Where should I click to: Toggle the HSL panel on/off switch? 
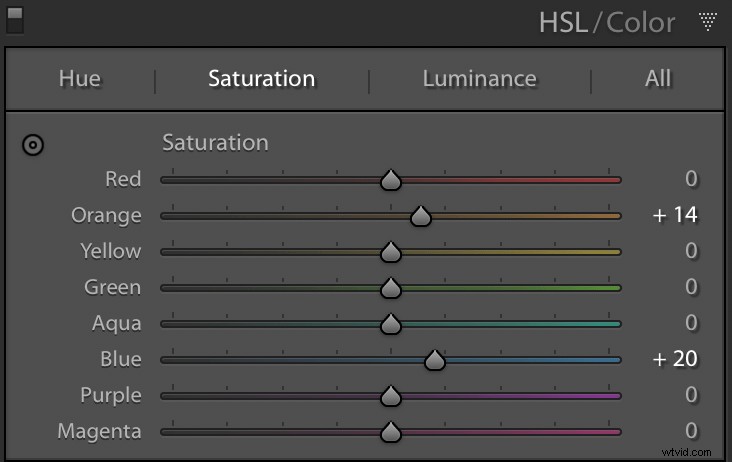point(14,20)
